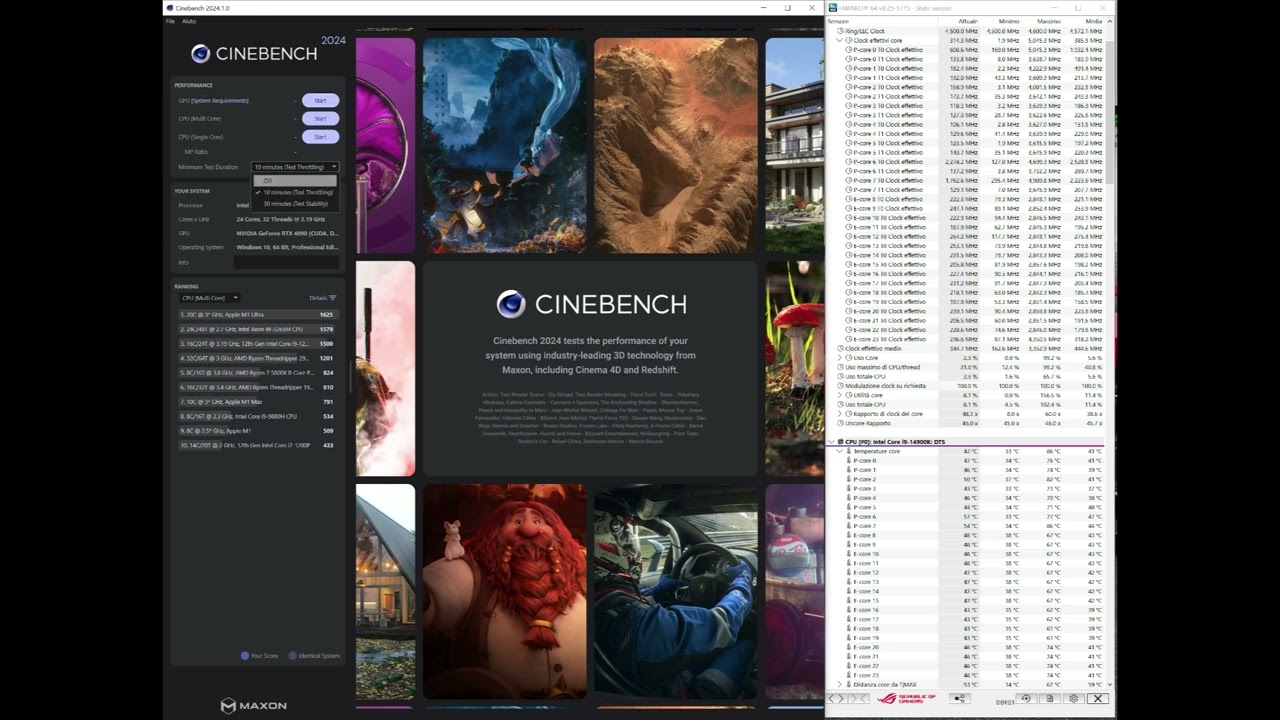
Task: Click the HWiNFO reset clock icon
Action: click(x=1025, y=698)
